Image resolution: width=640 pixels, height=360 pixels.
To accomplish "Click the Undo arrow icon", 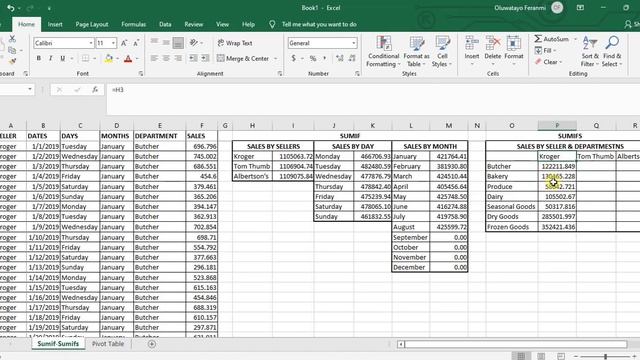I will pos(11,8).
